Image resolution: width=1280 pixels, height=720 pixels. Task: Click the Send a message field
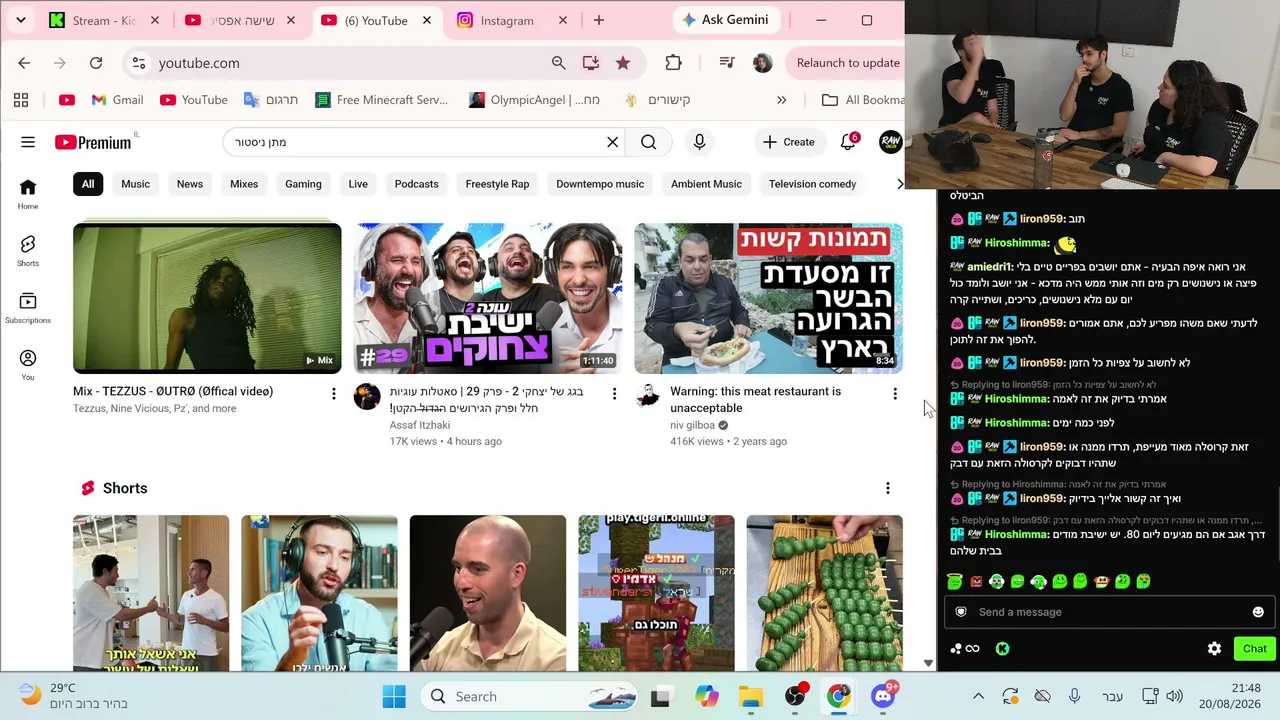pyautogui.click(x=1108, y=612)
